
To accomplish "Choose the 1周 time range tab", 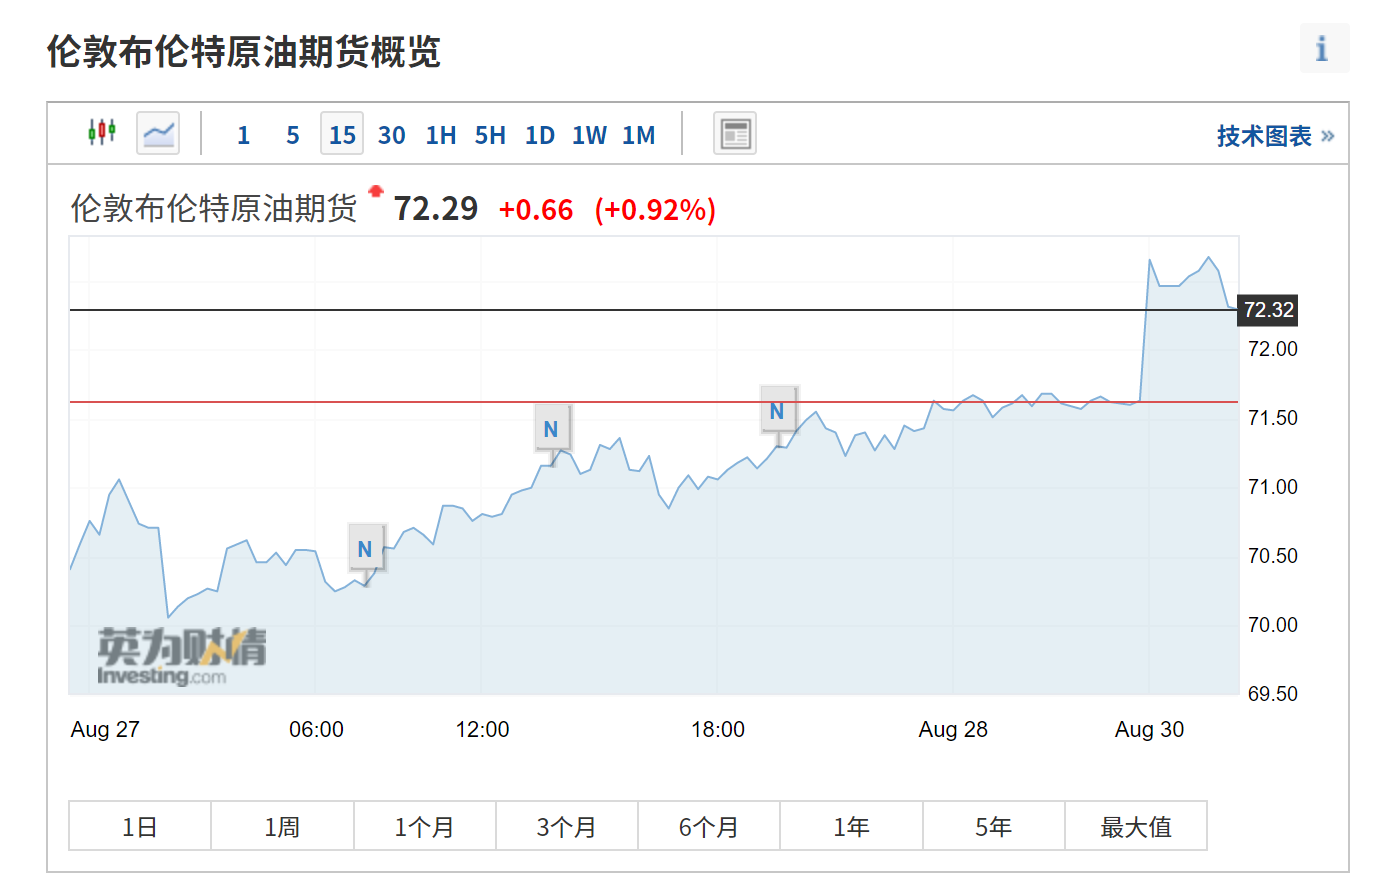I will coord(282,827).
